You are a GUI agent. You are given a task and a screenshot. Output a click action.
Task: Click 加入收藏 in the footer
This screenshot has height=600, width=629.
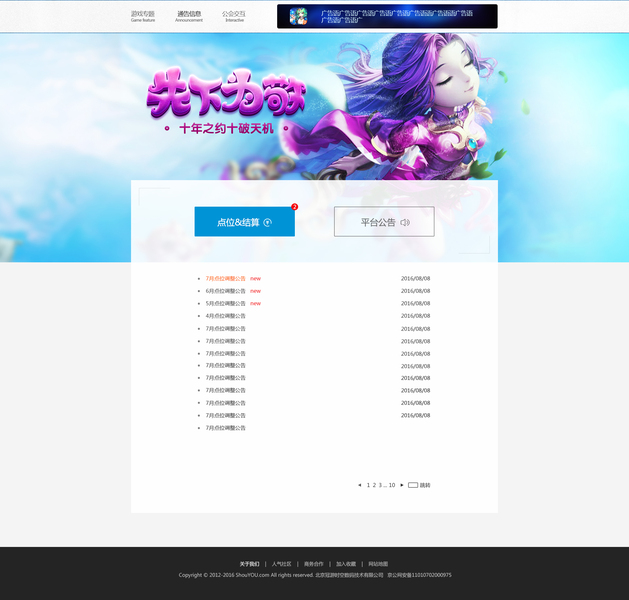(346, 564)
